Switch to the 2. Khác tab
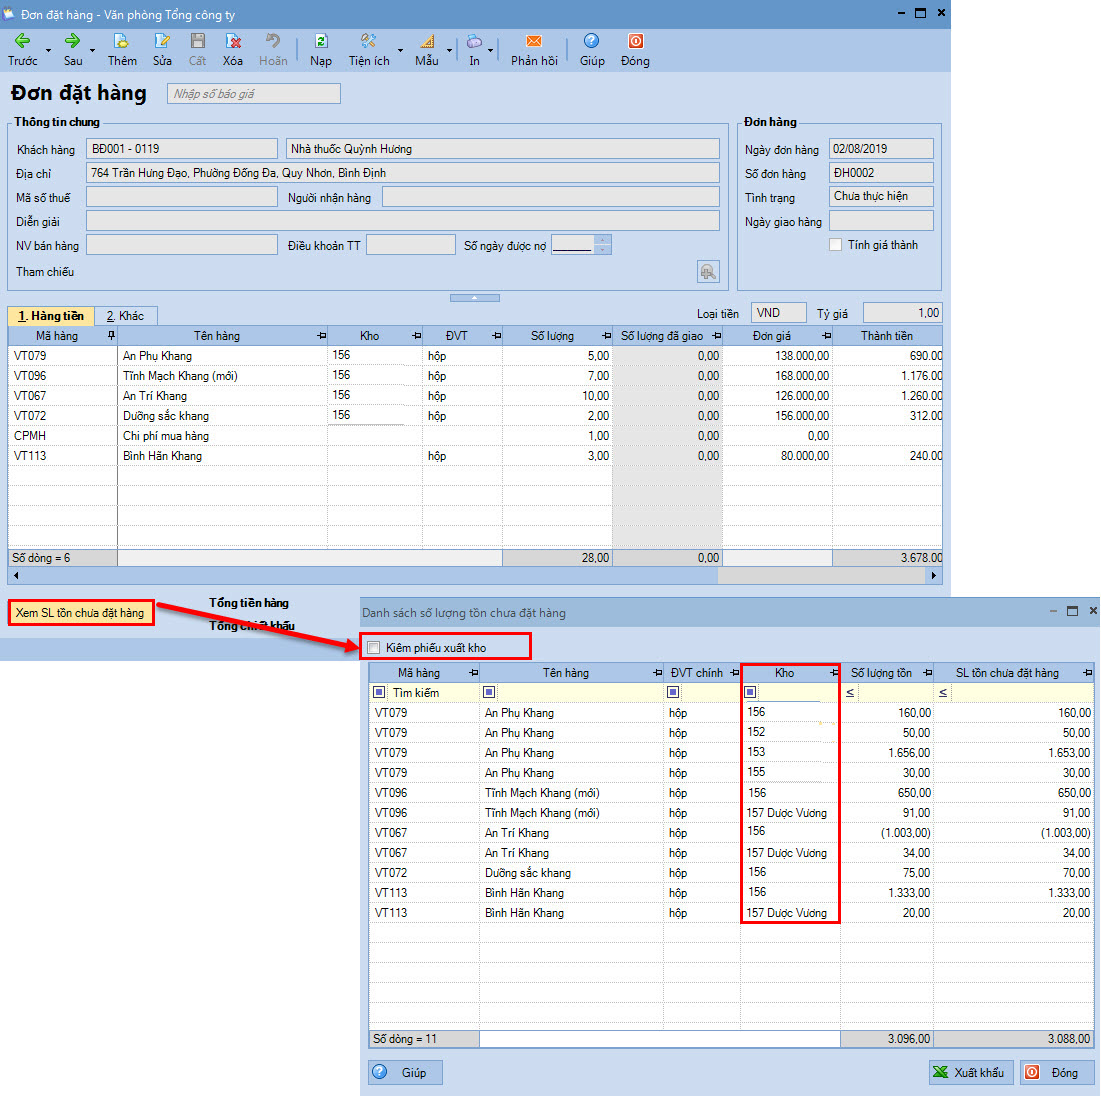Viewport: 1101px width, 1105px height. click(126, 316)
